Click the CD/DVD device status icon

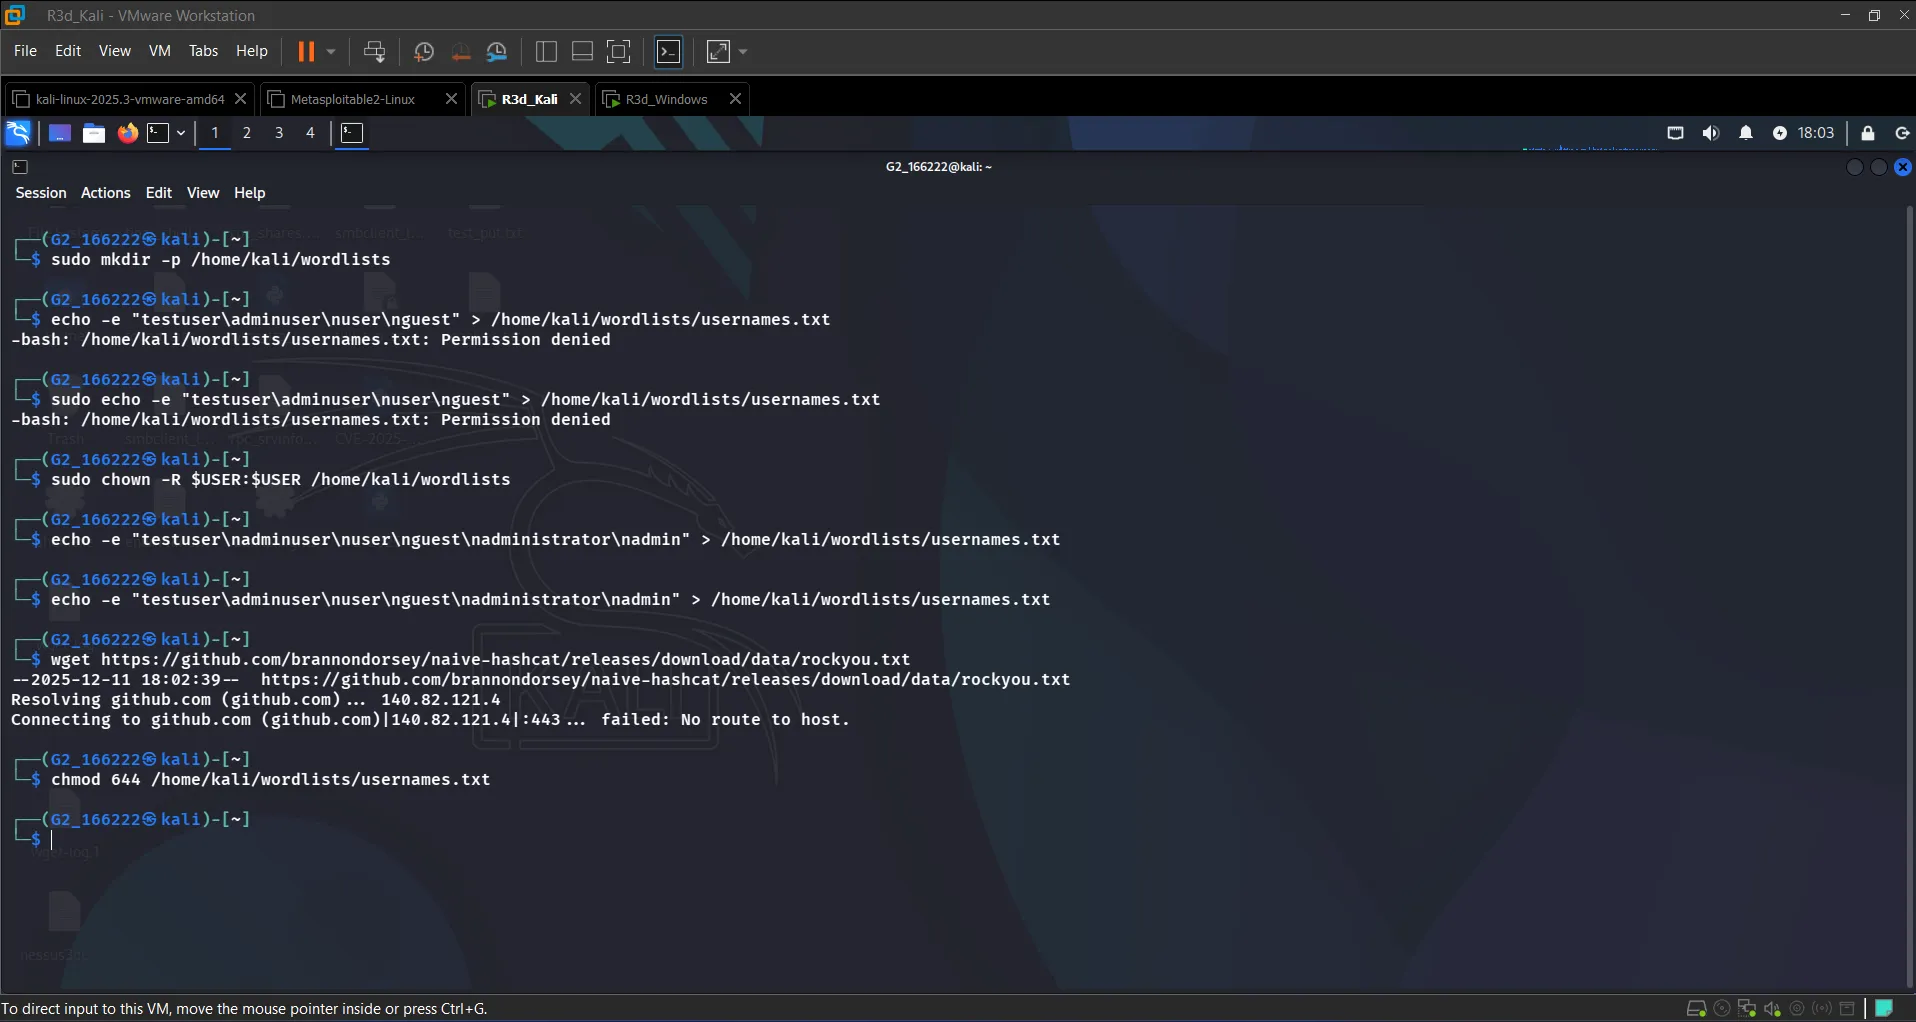(x=1722, y=1009)
